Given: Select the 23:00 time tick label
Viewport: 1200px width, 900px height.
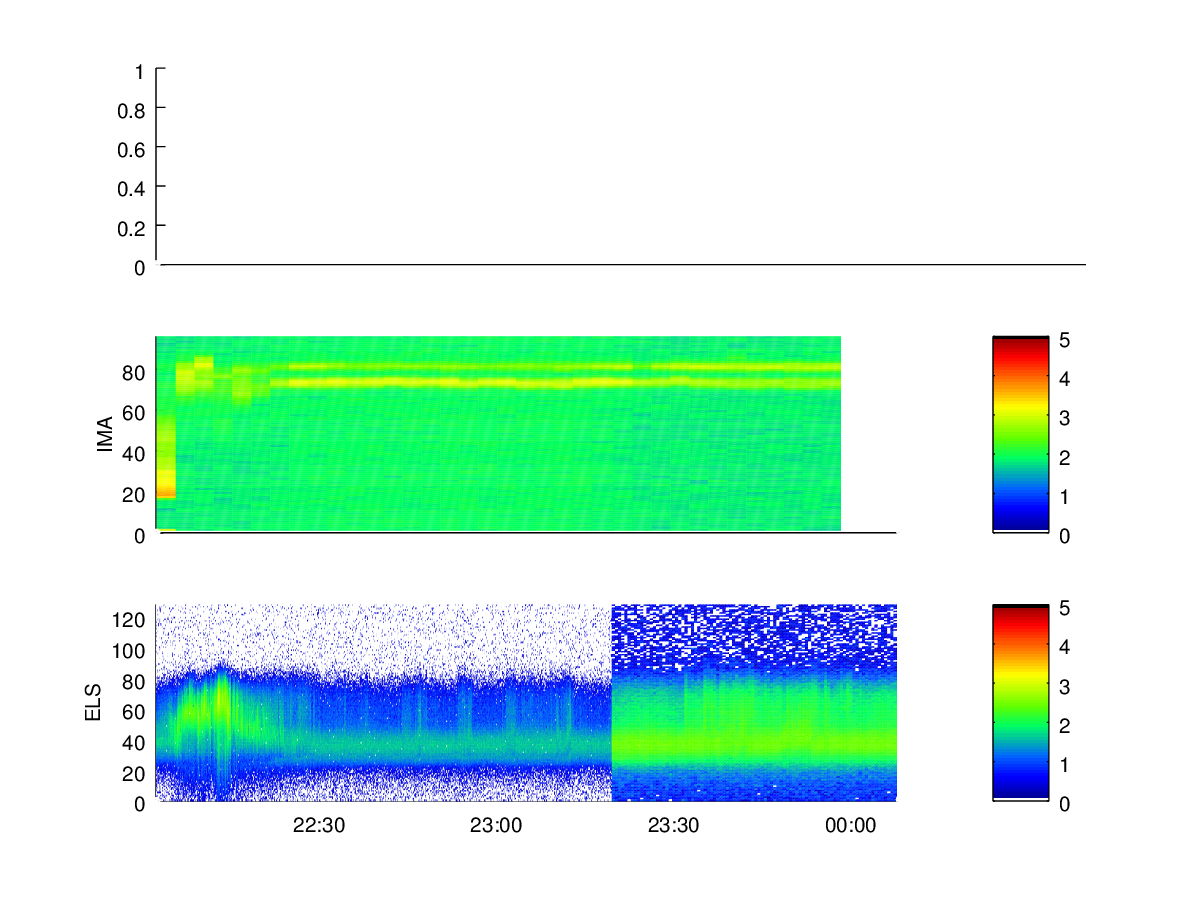Looking at the screenshot, I should [x=497, y=826].
